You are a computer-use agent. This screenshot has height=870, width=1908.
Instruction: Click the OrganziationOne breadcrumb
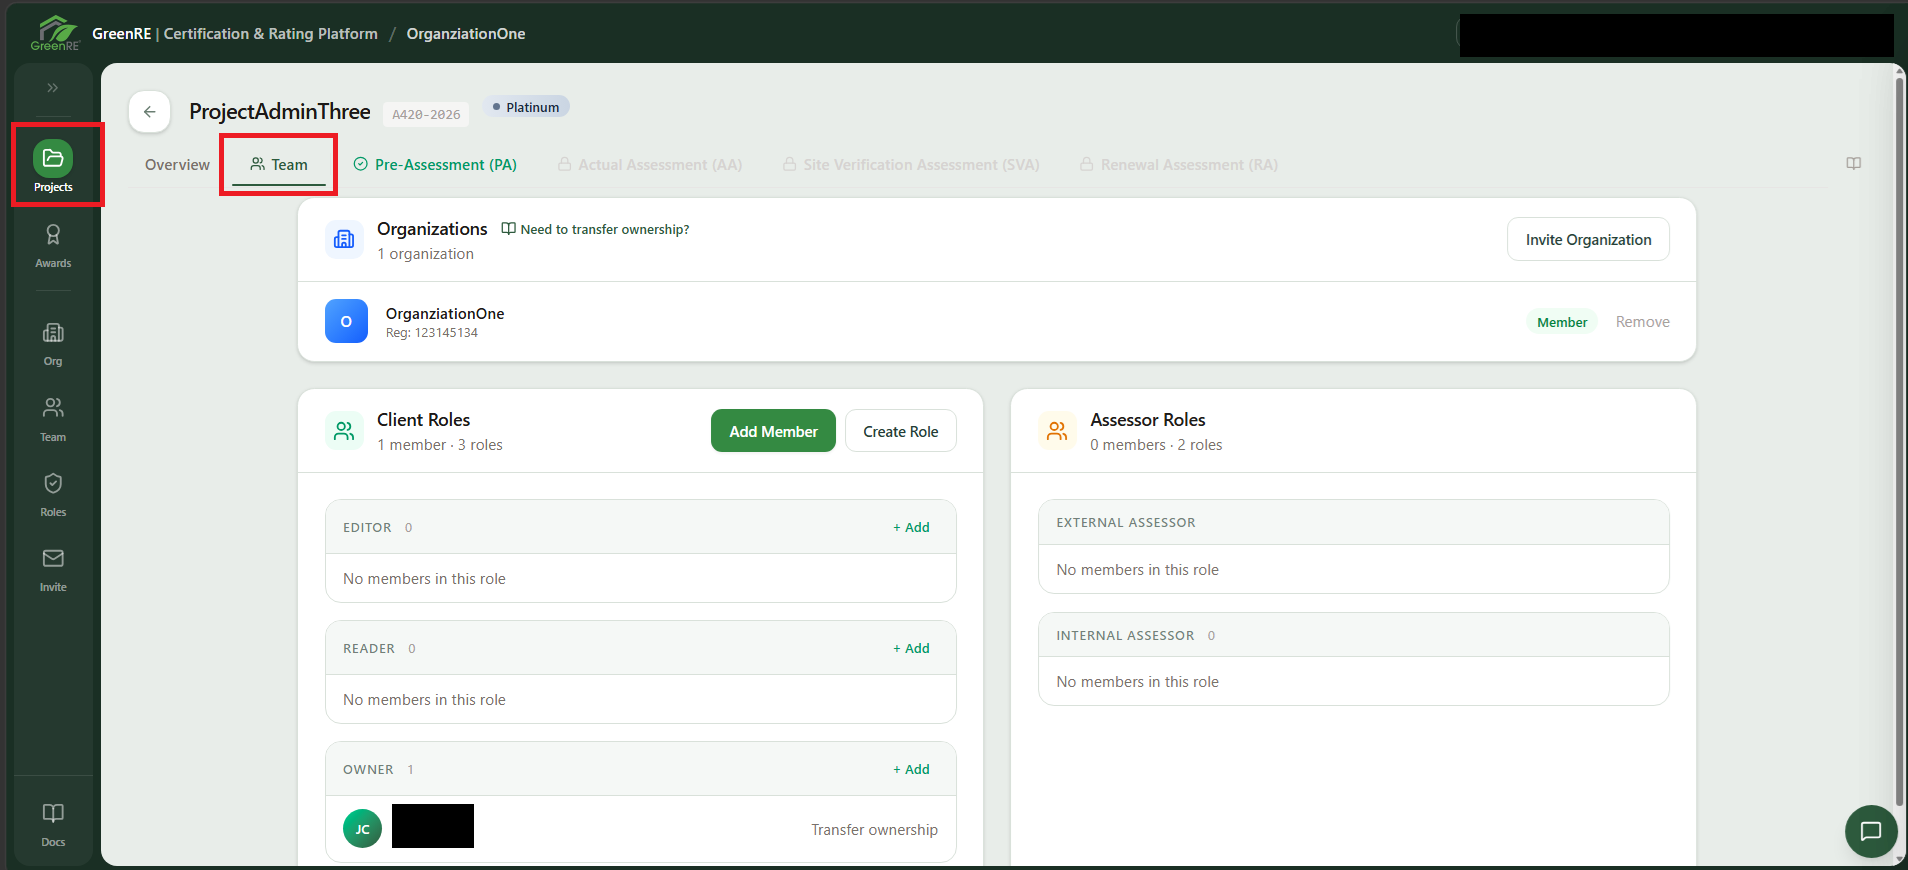coord(466,34)
